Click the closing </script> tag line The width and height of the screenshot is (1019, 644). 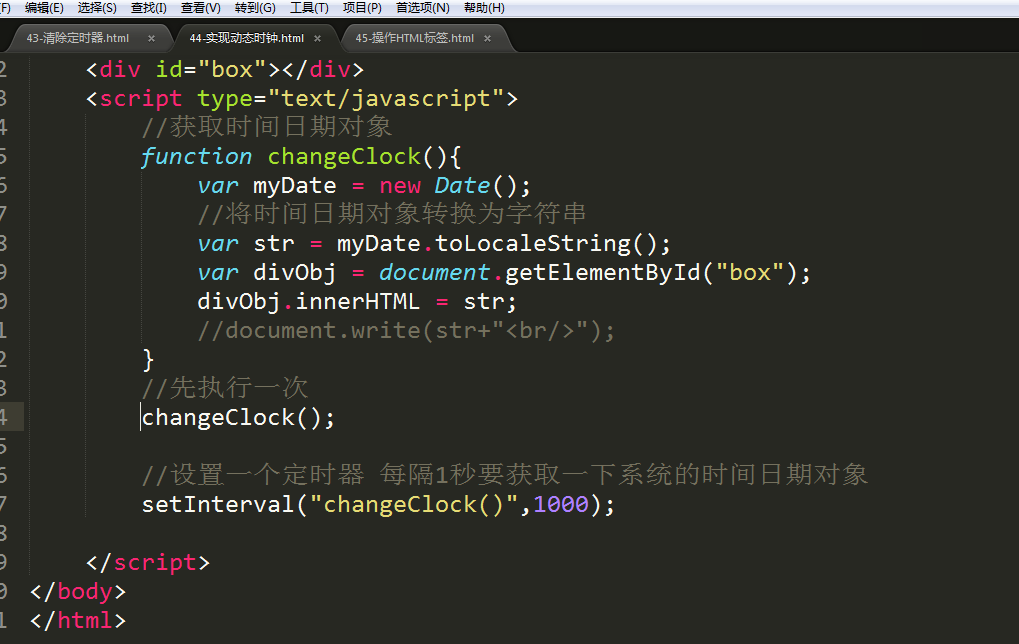[148, 562]
